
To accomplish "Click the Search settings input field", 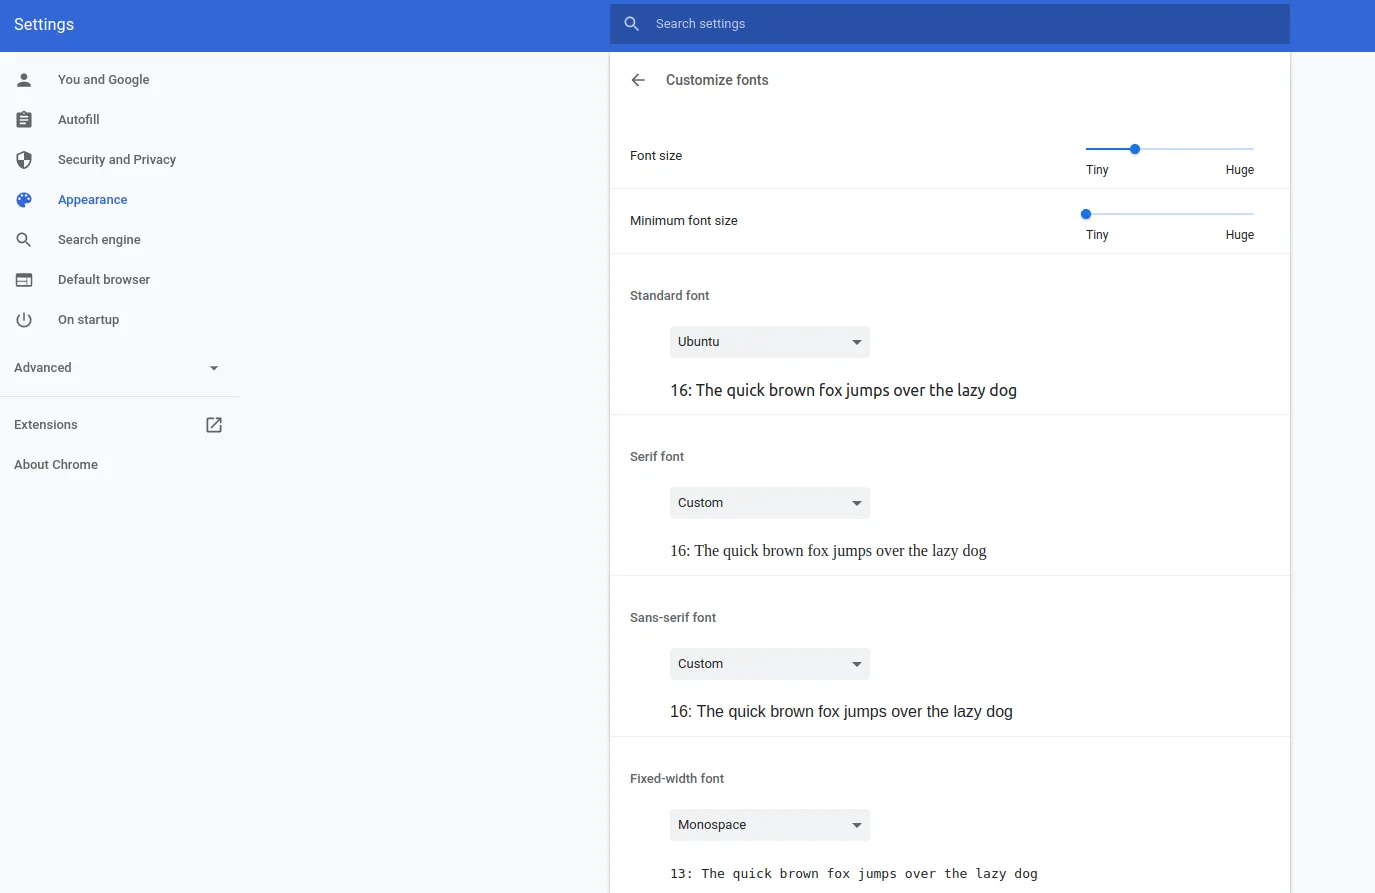I will [x=950, y=24].
